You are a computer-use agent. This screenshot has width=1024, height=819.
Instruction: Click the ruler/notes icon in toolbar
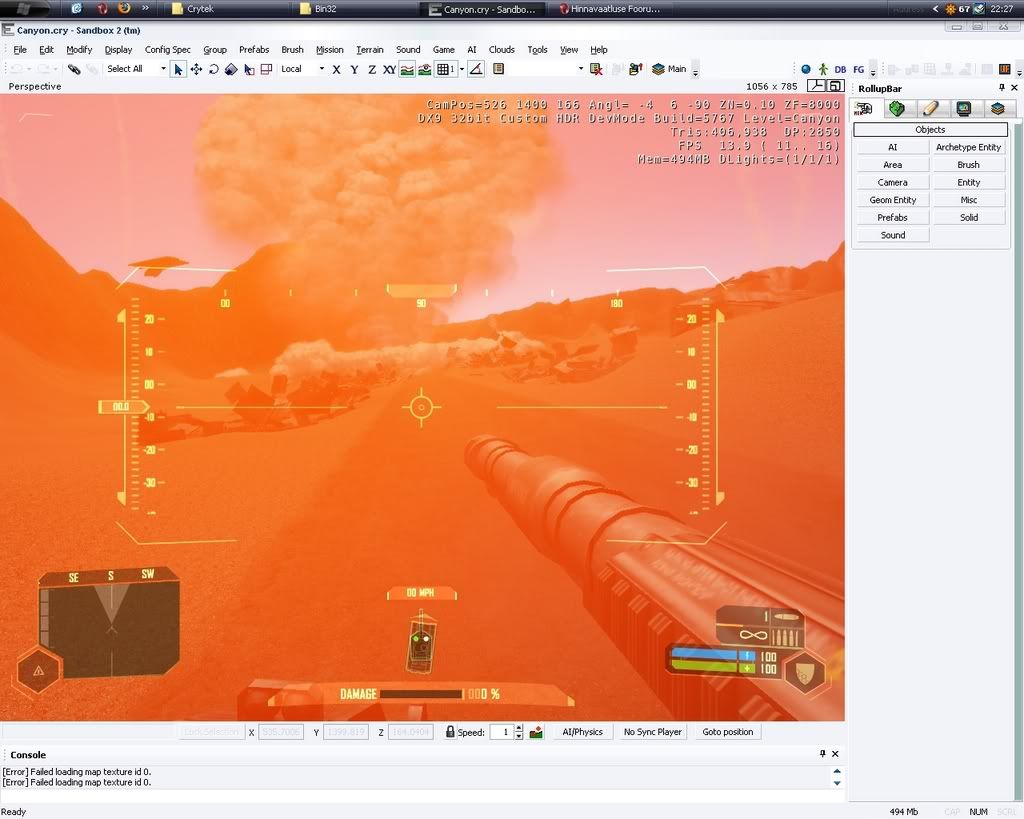click(x=498, y=69)
